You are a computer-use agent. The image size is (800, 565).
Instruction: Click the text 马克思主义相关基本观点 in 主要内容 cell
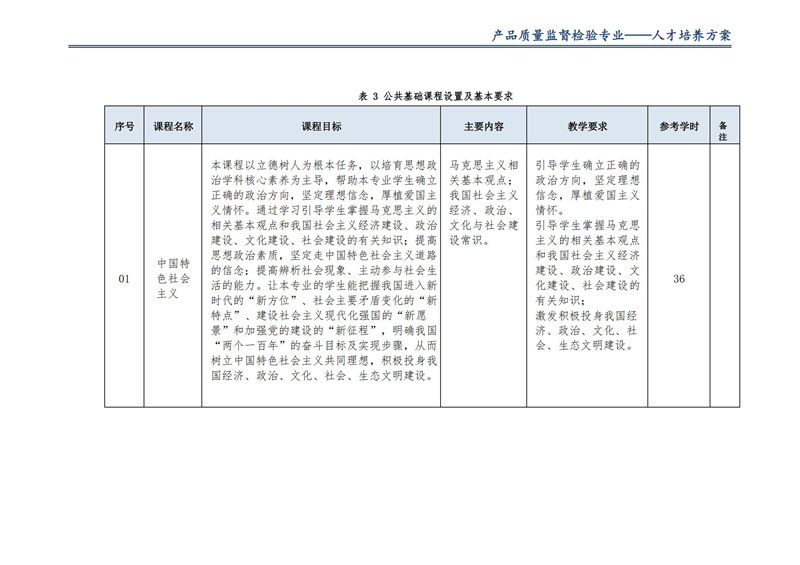[x=484, y=172]
